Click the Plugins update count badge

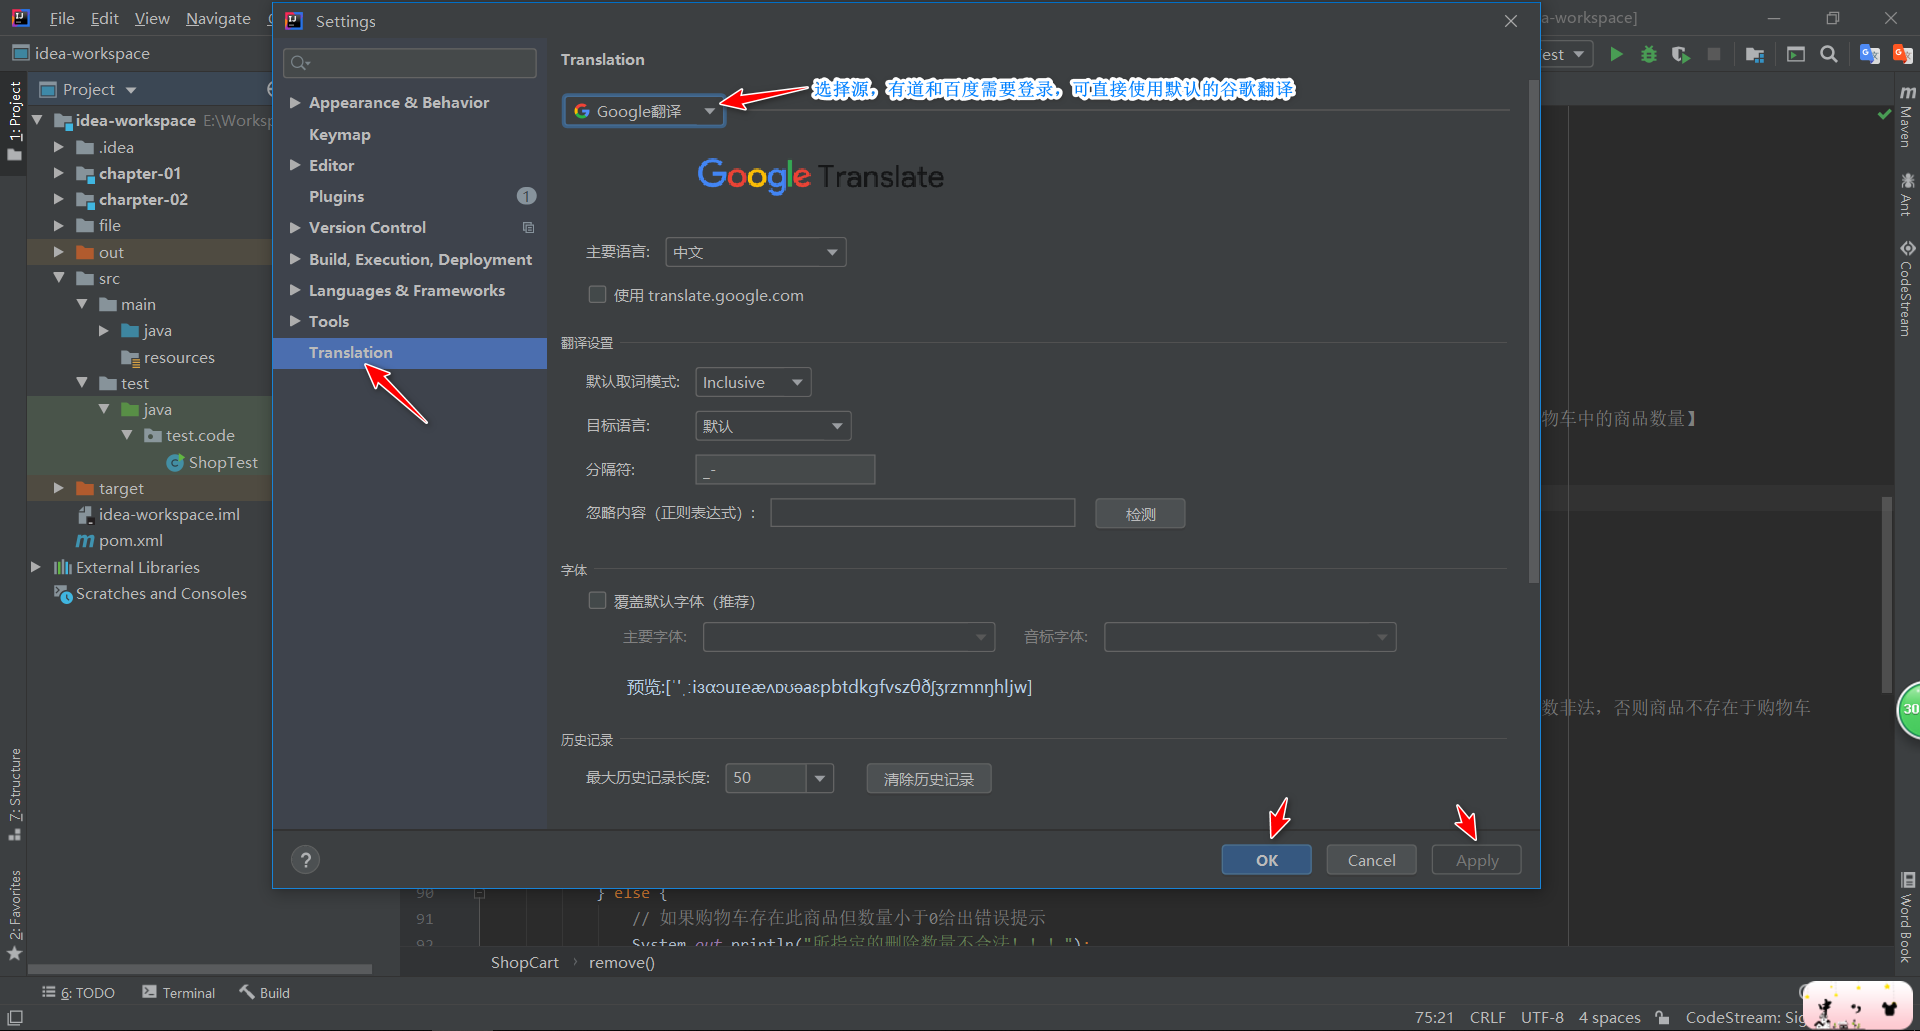tap(526, 196)
